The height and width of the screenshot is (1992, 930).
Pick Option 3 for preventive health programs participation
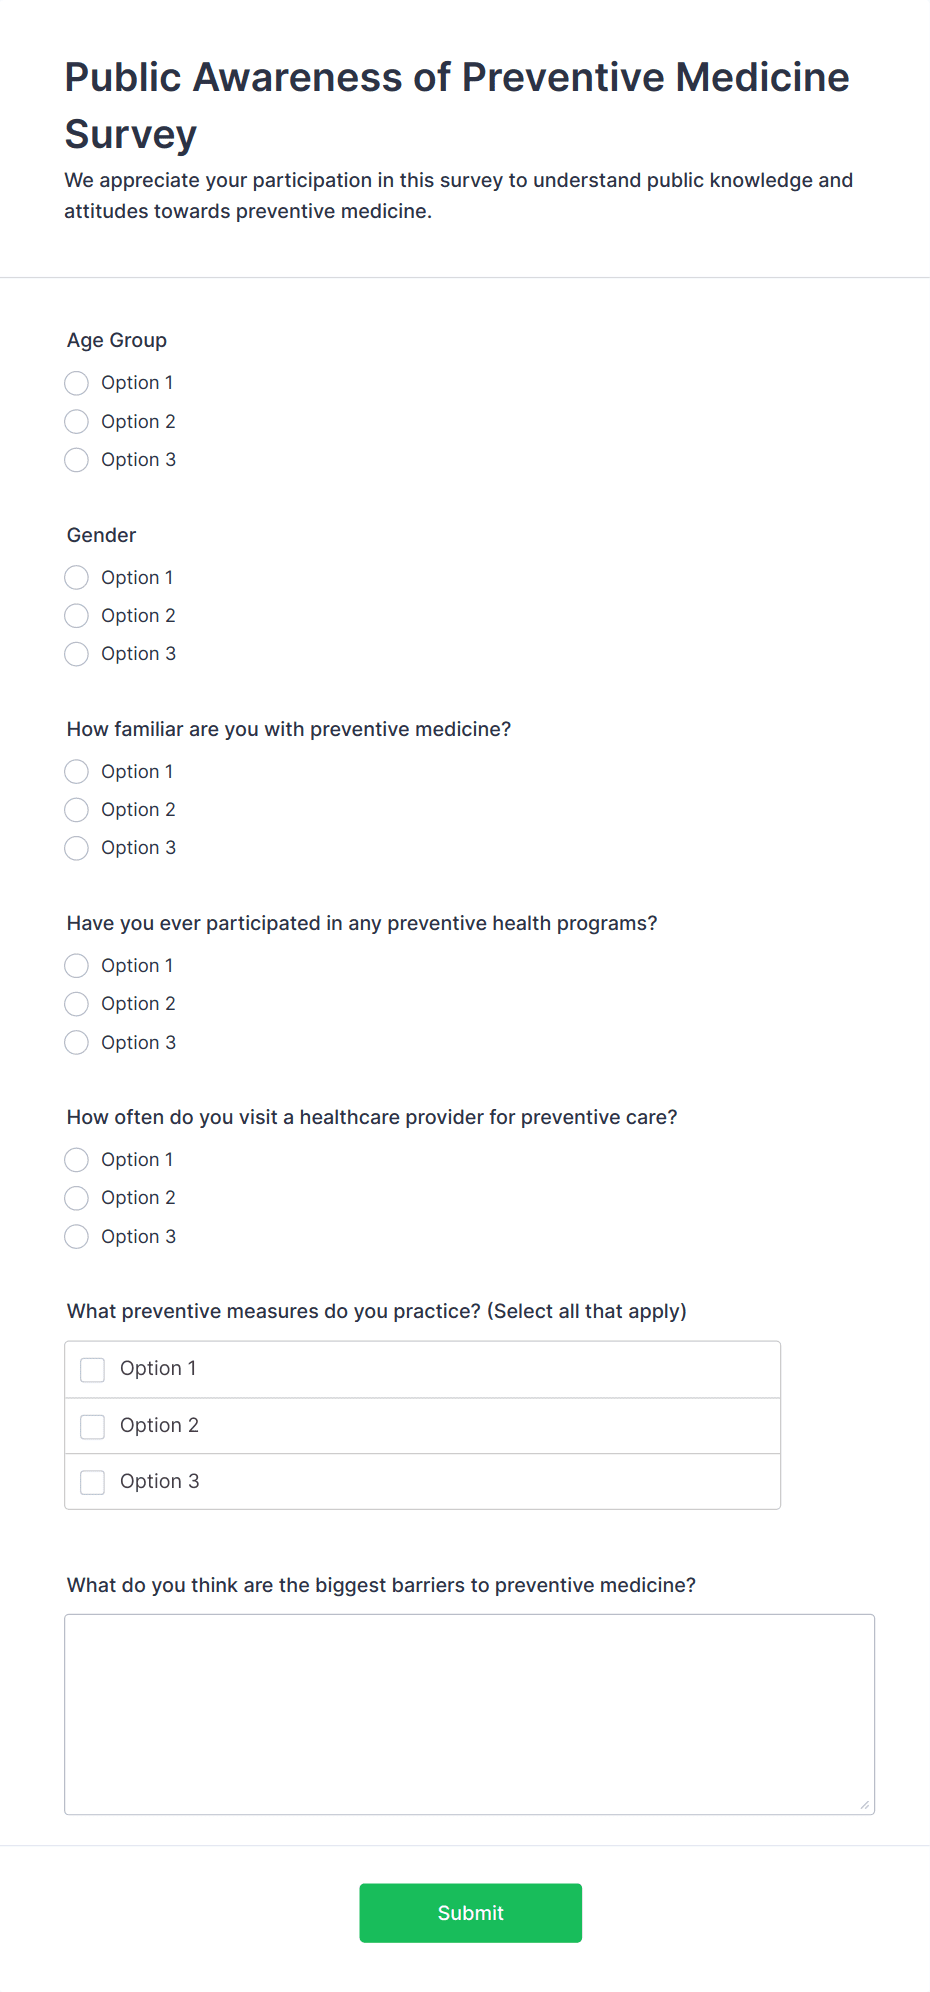click(x=77, y=1043)
